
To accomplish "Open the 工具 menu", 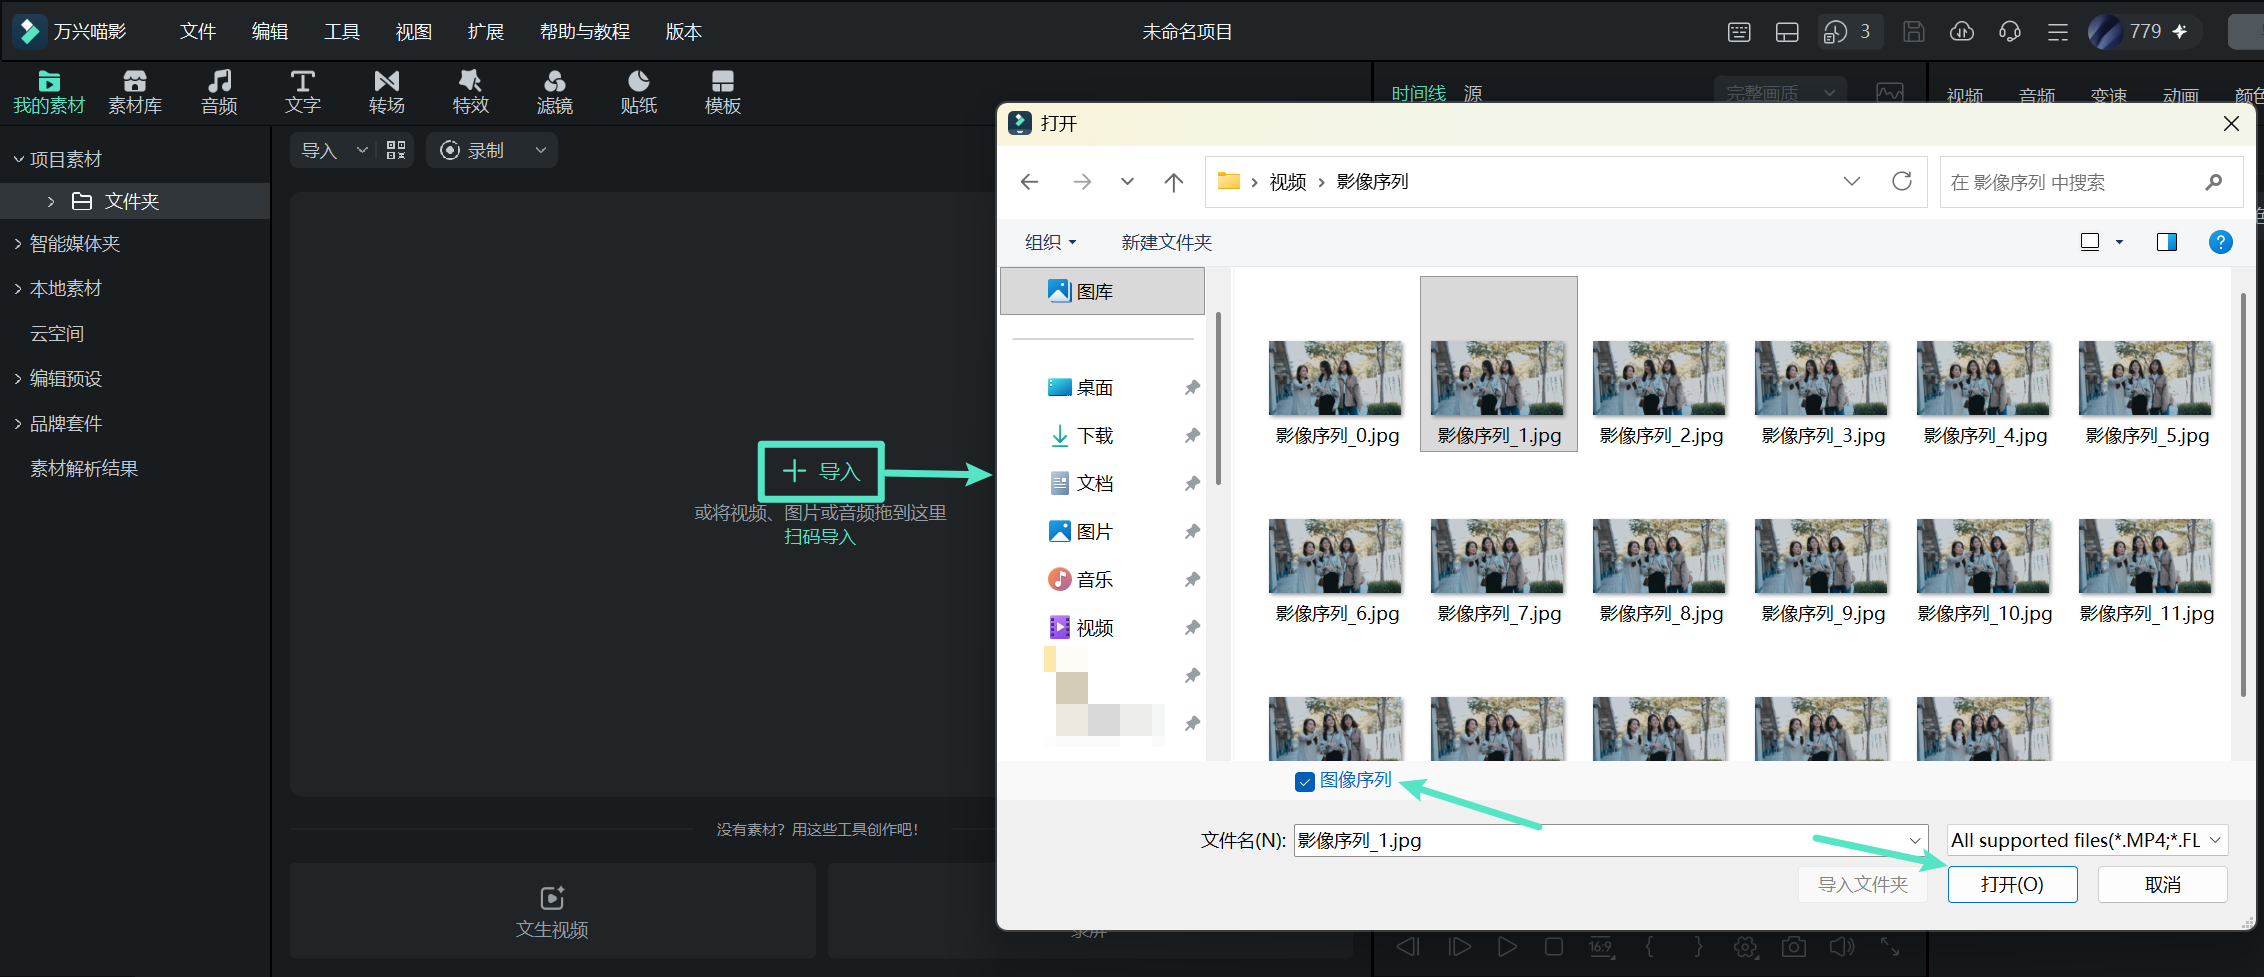I will tap(342, 32).
